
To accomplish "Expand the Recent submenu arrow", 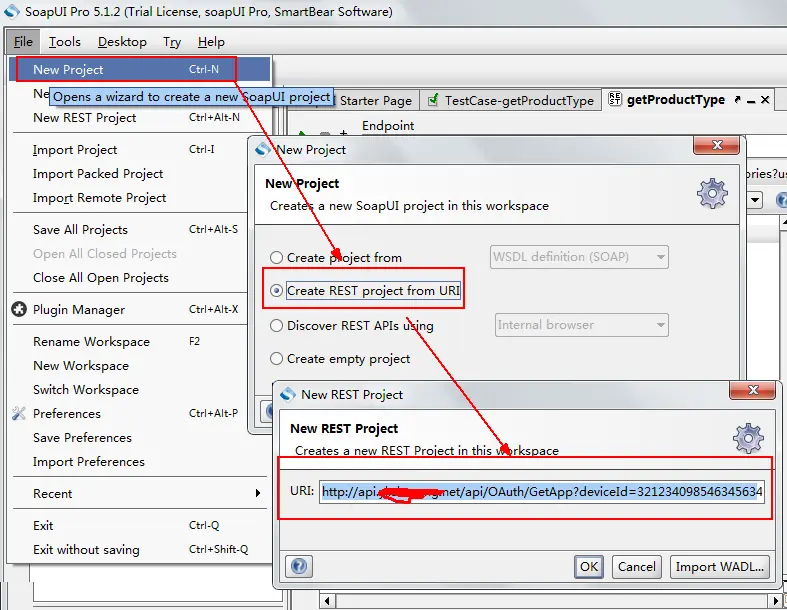I will (257, 494).
